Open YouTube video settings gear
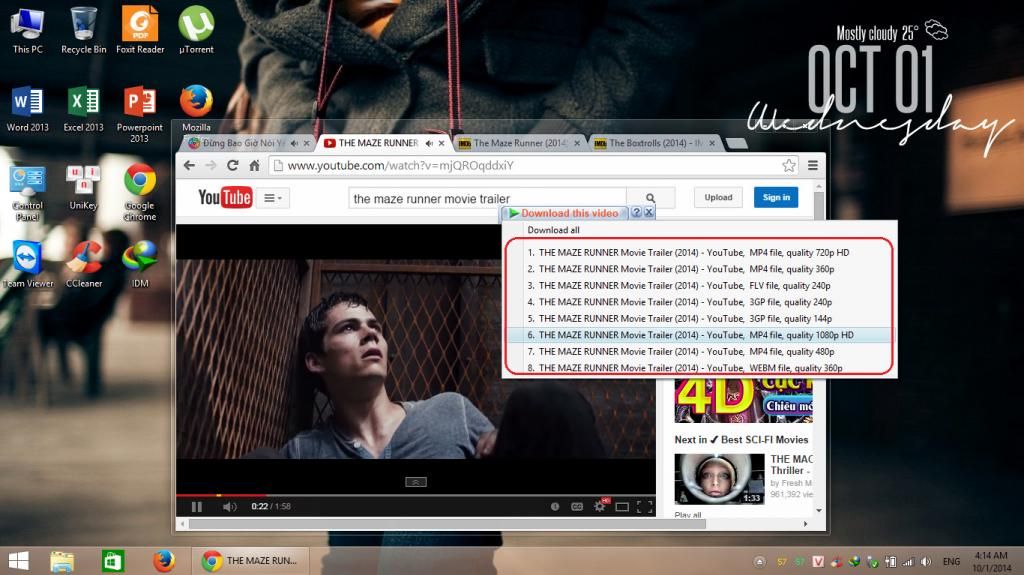The width and height of the screenshot is (1024, 575). point(600,506)
